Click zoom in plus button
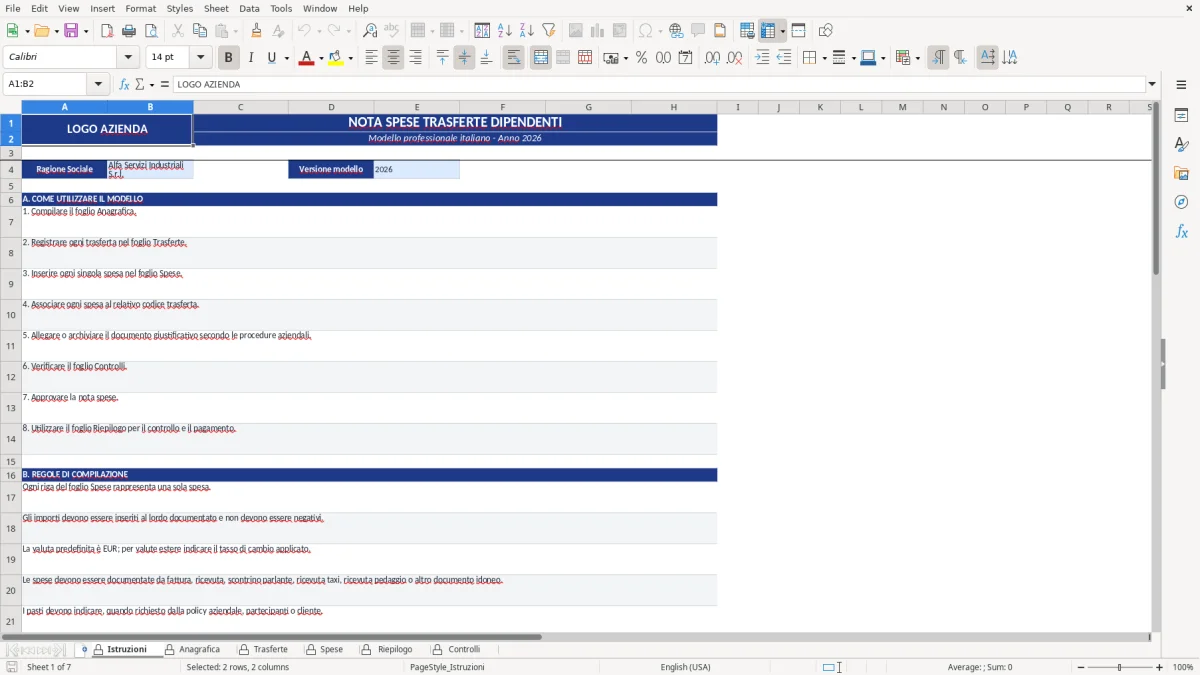Screen dimensions: 1200x675 tap(1160, 667)
